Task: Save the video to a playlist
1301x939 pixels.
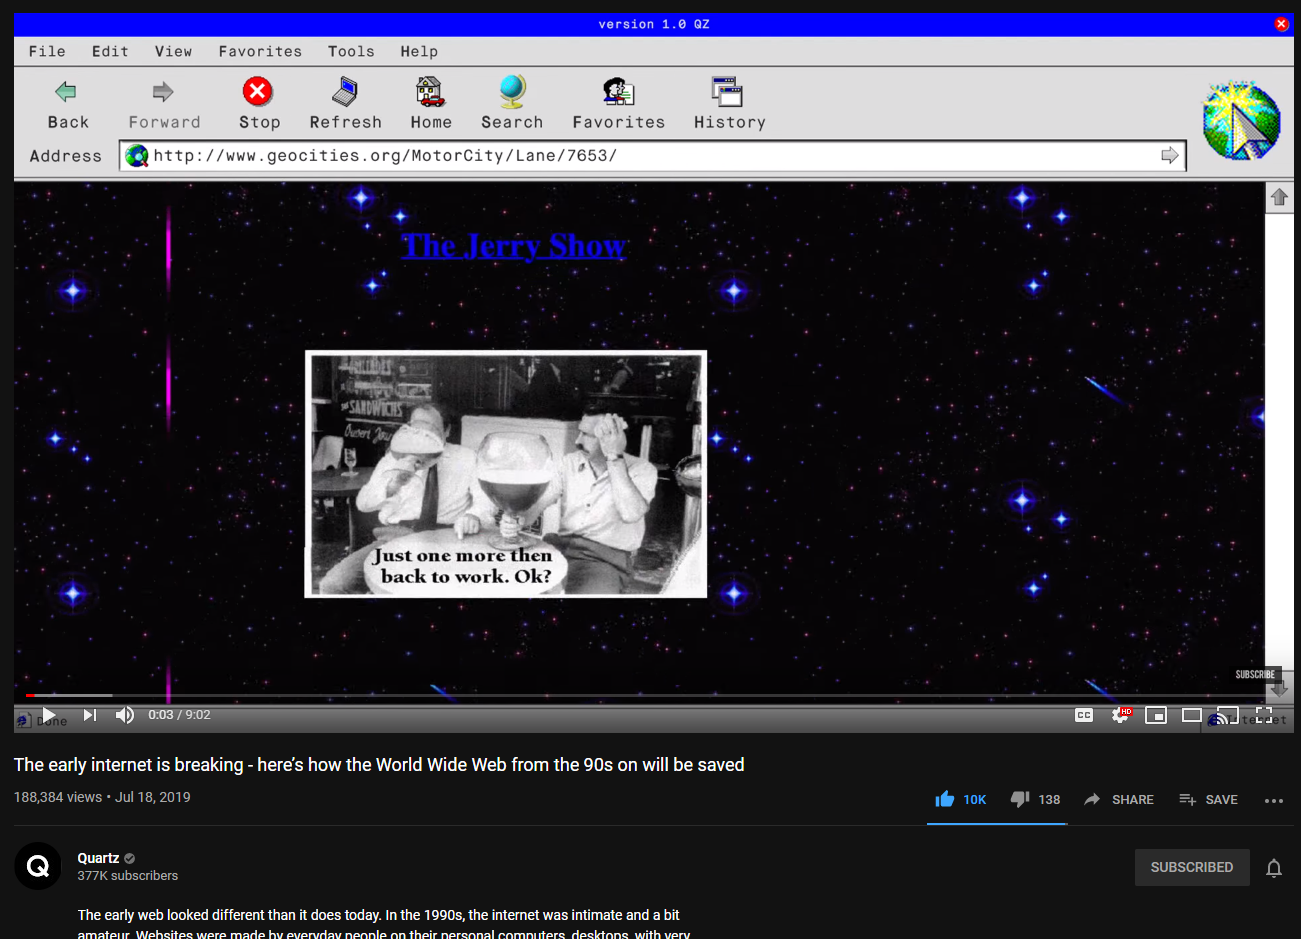Action: coord(1208,799)
